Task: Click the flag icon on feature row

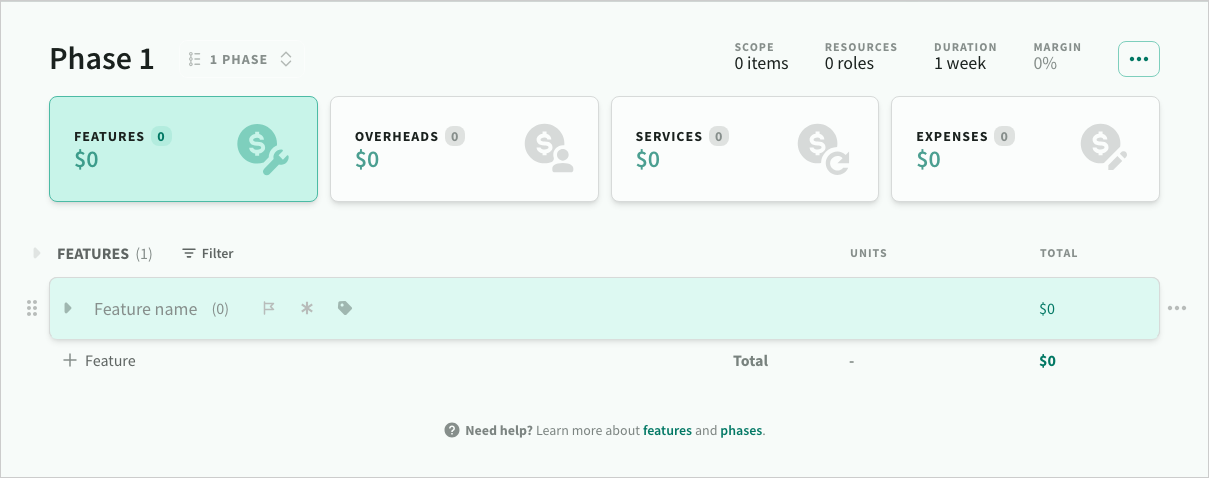Action: click(x=268, y=309)
